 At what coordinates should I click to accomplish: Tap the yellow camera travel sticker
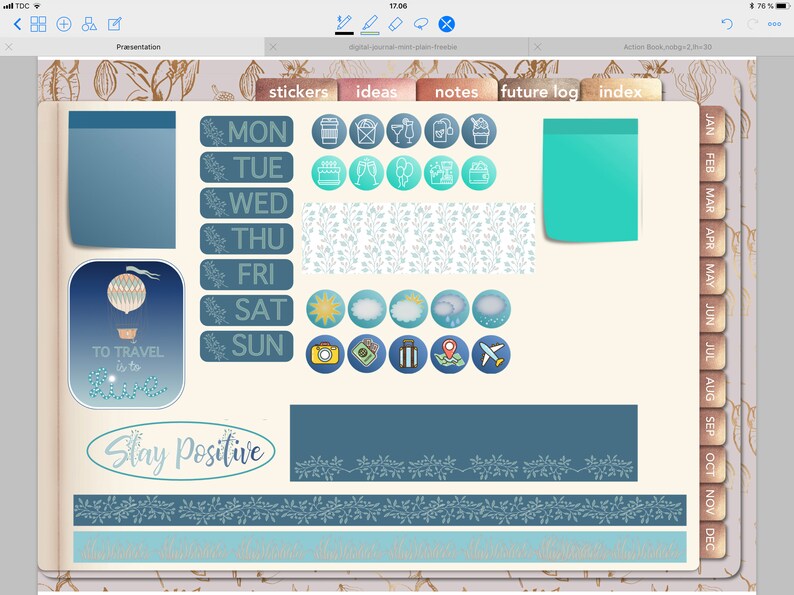[x=325, y=354]
